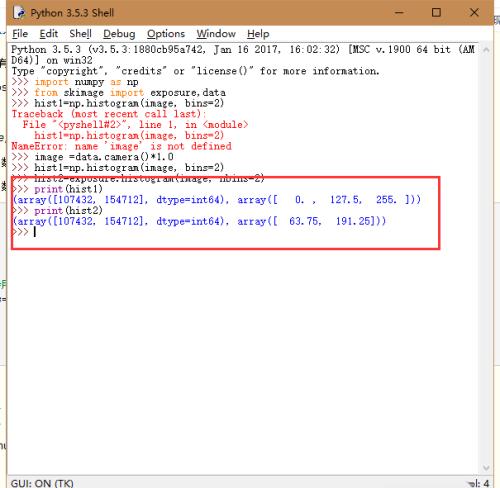Click the 'File "<pyshell#2>", line 1' traceback line

(x=135, y=125)
